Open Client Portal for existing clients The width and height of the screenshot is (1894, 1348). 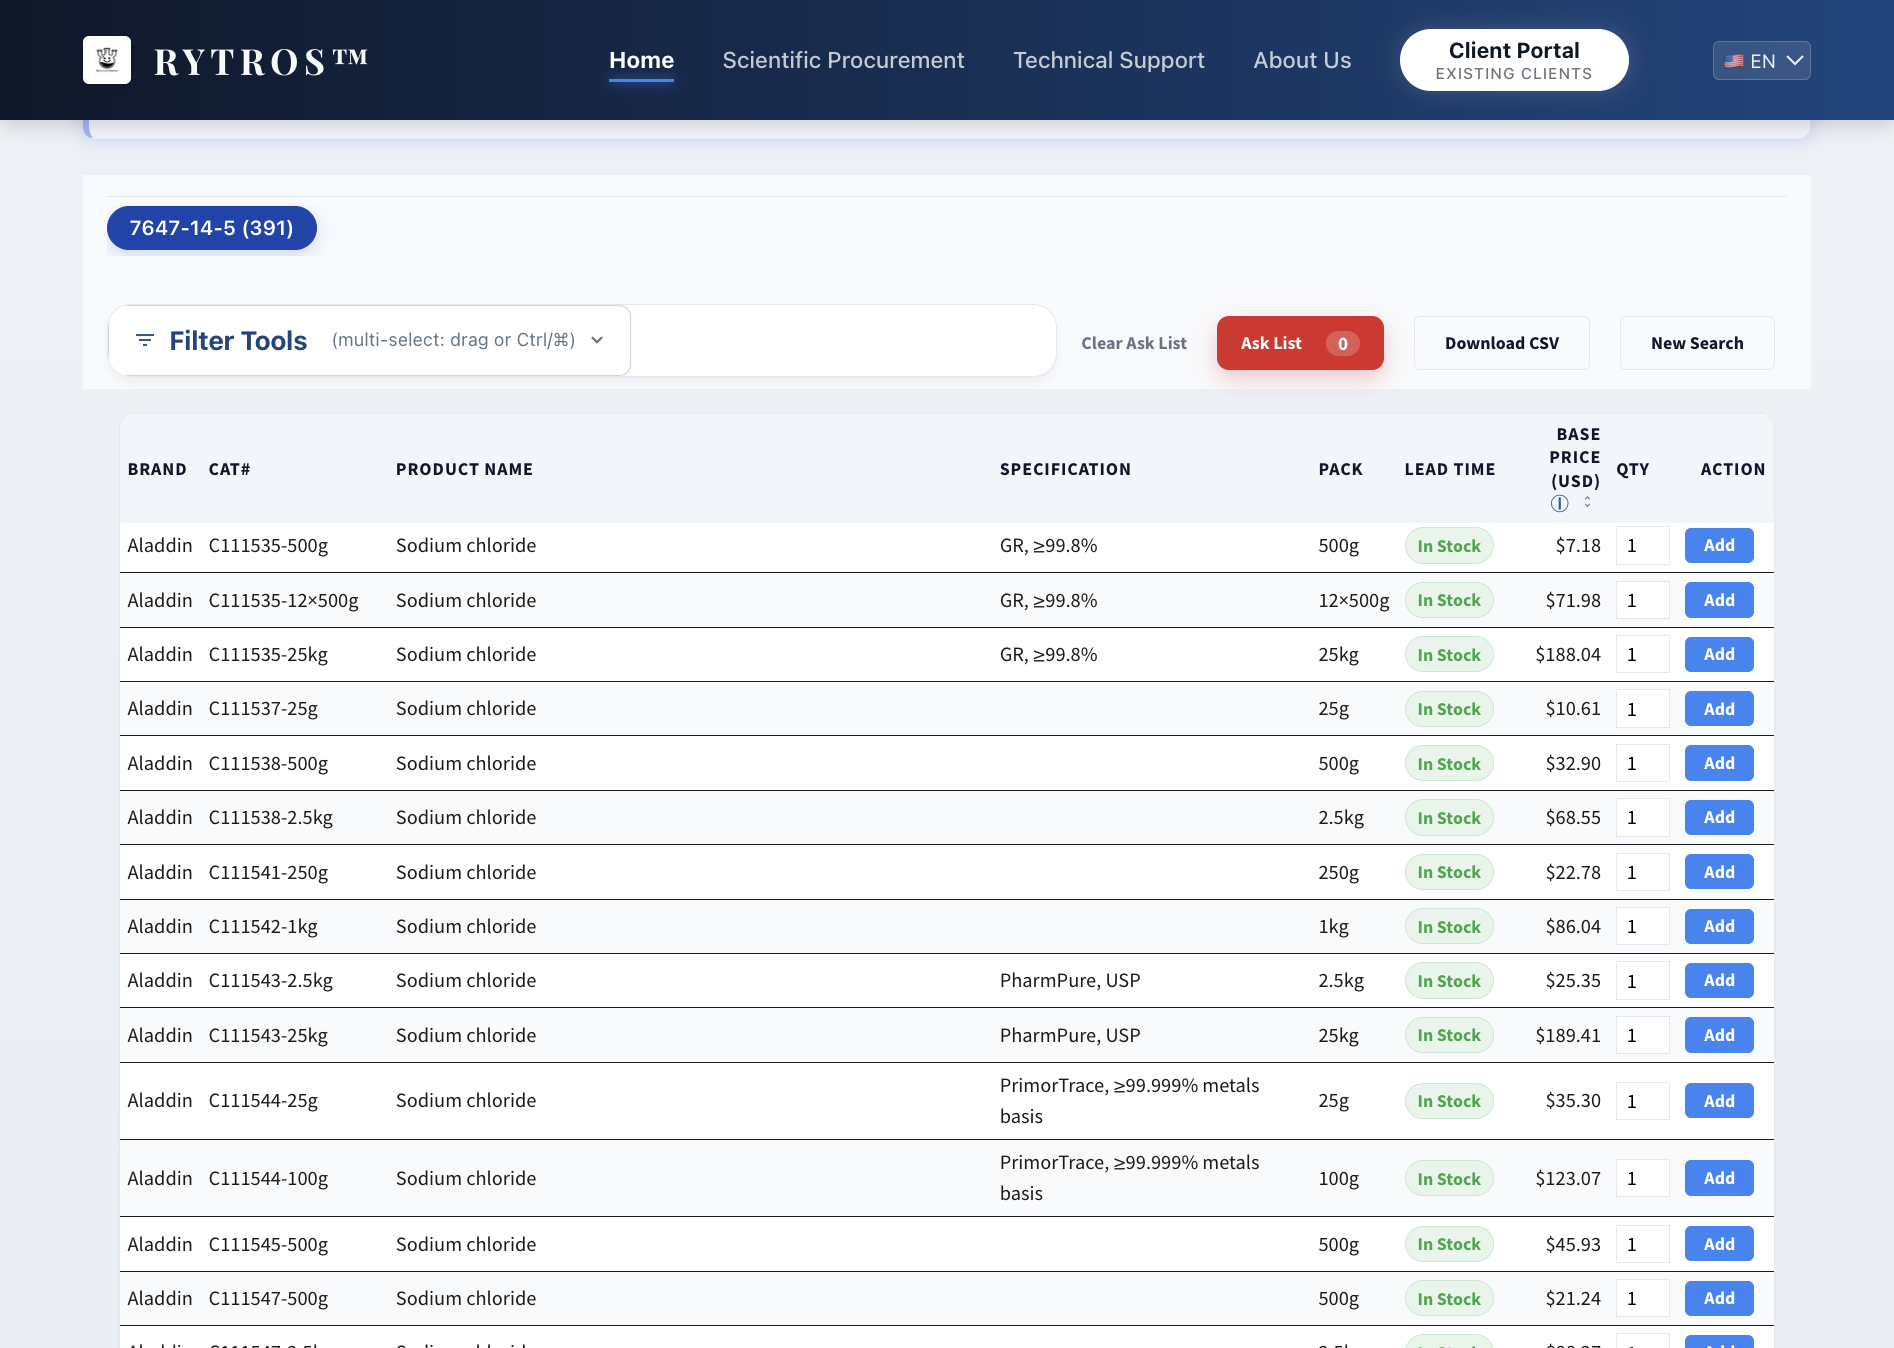coord(1514,60)
